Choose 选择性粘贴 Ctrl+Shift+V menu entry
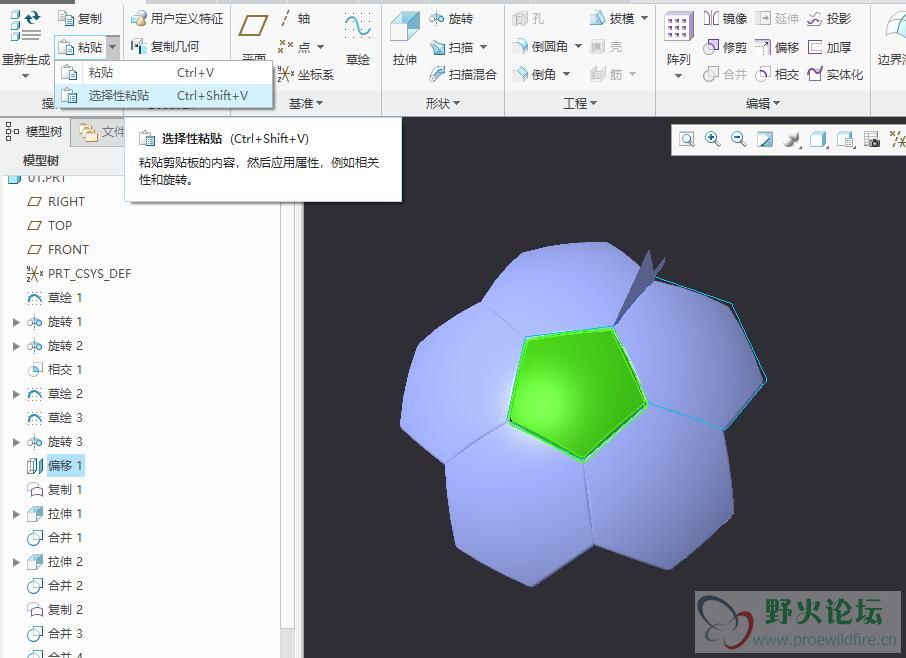Screen dimensions: 906x658 point(163,95)
